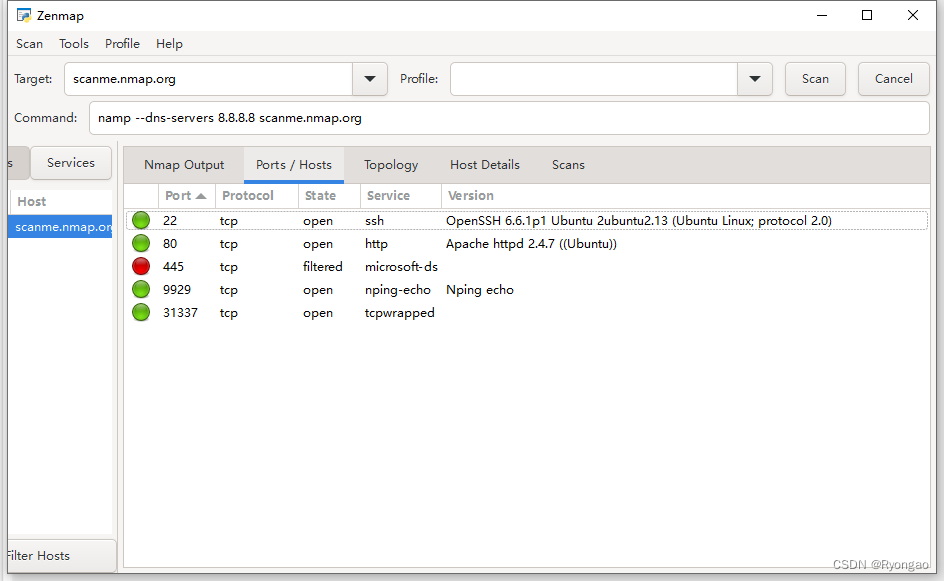Open the Target dropdown arrow
The width and height of the screenshot is (944, 581).
point(370,79)
